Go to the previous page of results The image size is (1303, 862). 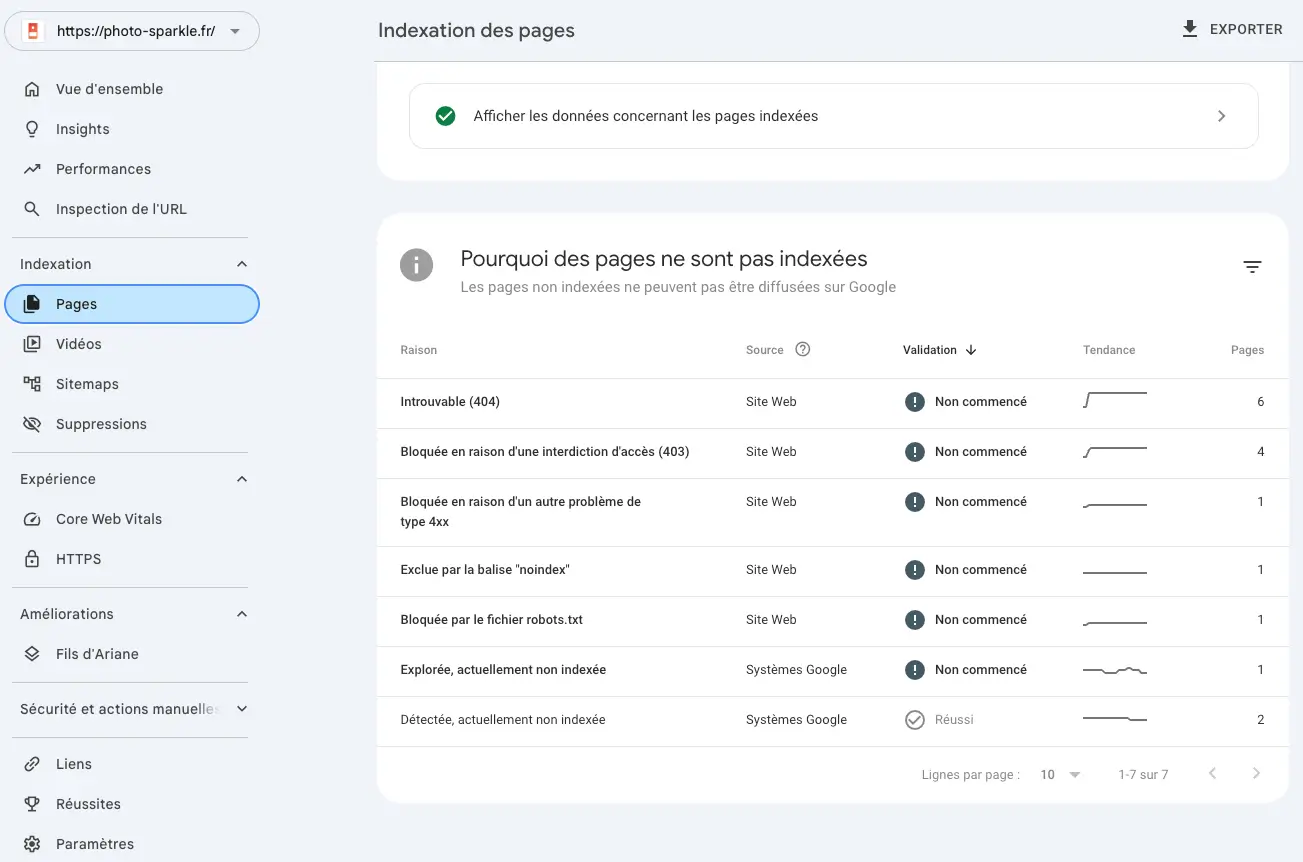1212,774
